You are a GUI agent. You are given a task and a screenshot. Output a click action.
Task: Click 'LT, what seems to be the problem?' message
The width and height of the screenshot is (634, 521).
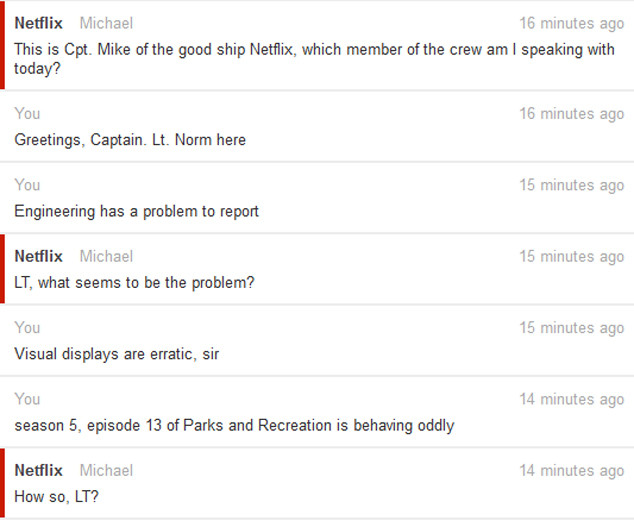134,283
